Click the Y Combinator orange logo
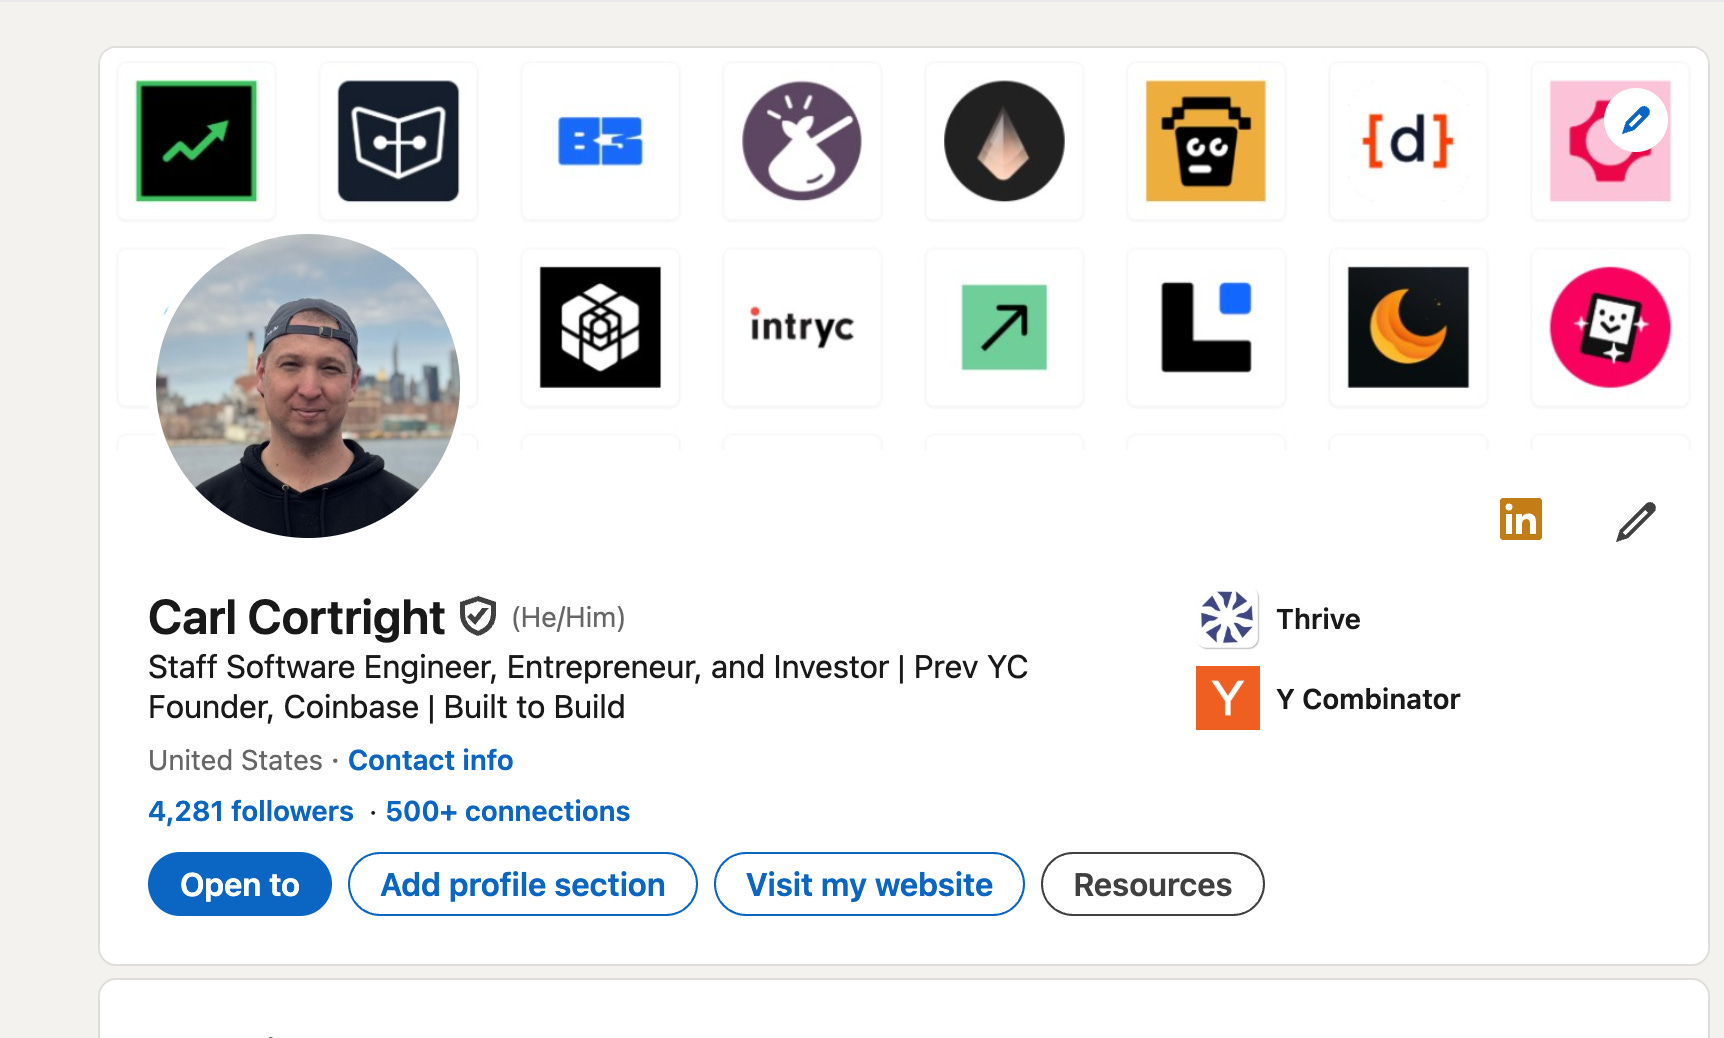This screenshot has height=1038, width=1724. (x=1227, y=698)
